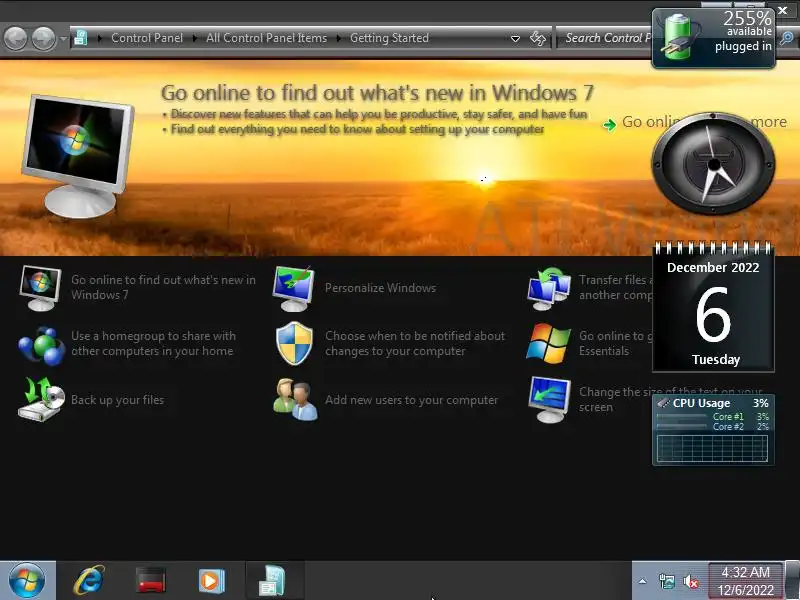Click the address bar refresh button
800x600 pixels.
coord(538,38)
